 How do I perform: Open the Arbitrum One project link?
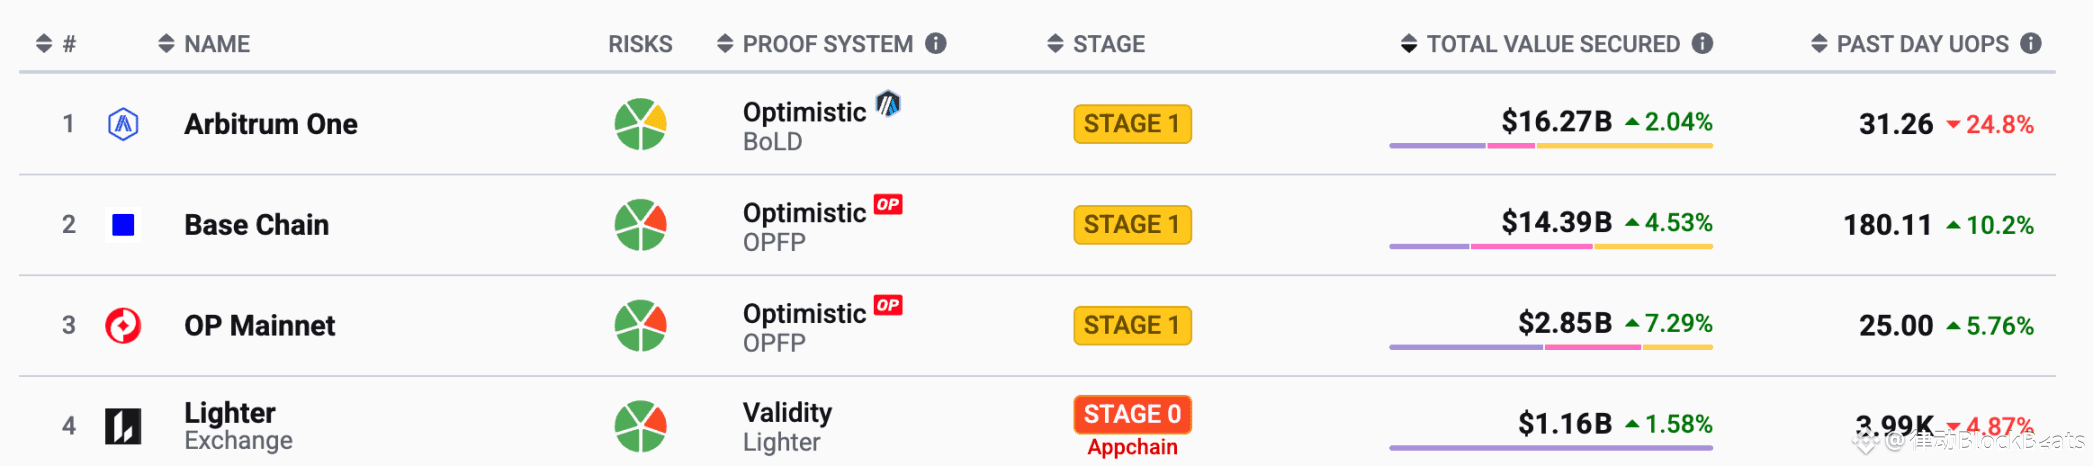pyautogui.click(x=271, y=124)
